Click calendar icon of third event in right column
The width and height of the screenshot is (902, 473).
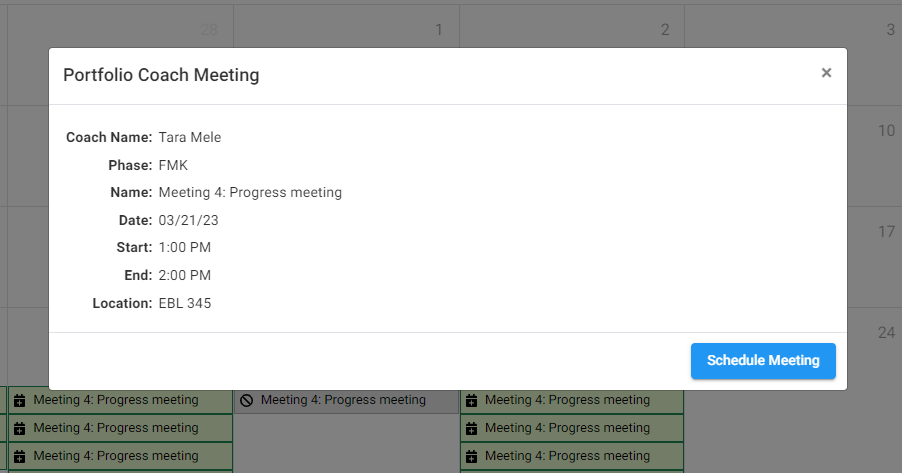(x=472, y=456)
